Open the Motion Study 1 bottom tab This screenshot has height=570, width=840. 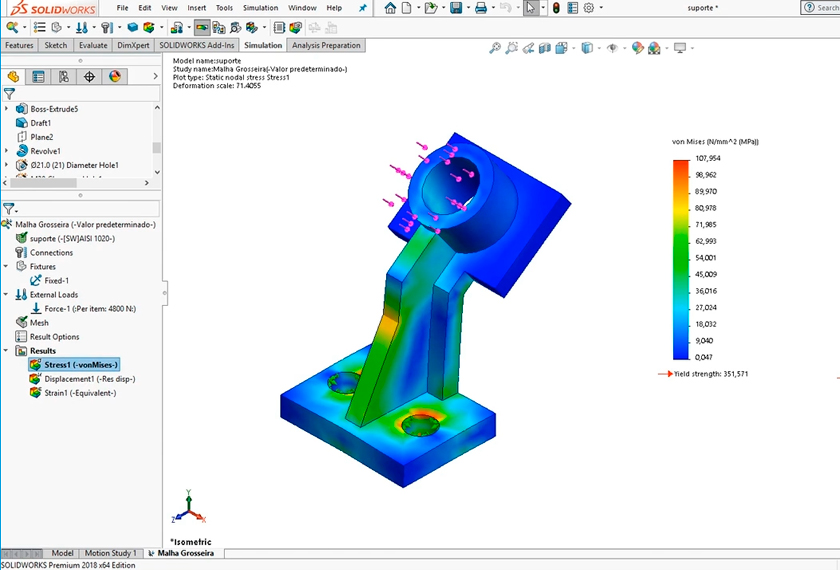click(x=110, y=553)
